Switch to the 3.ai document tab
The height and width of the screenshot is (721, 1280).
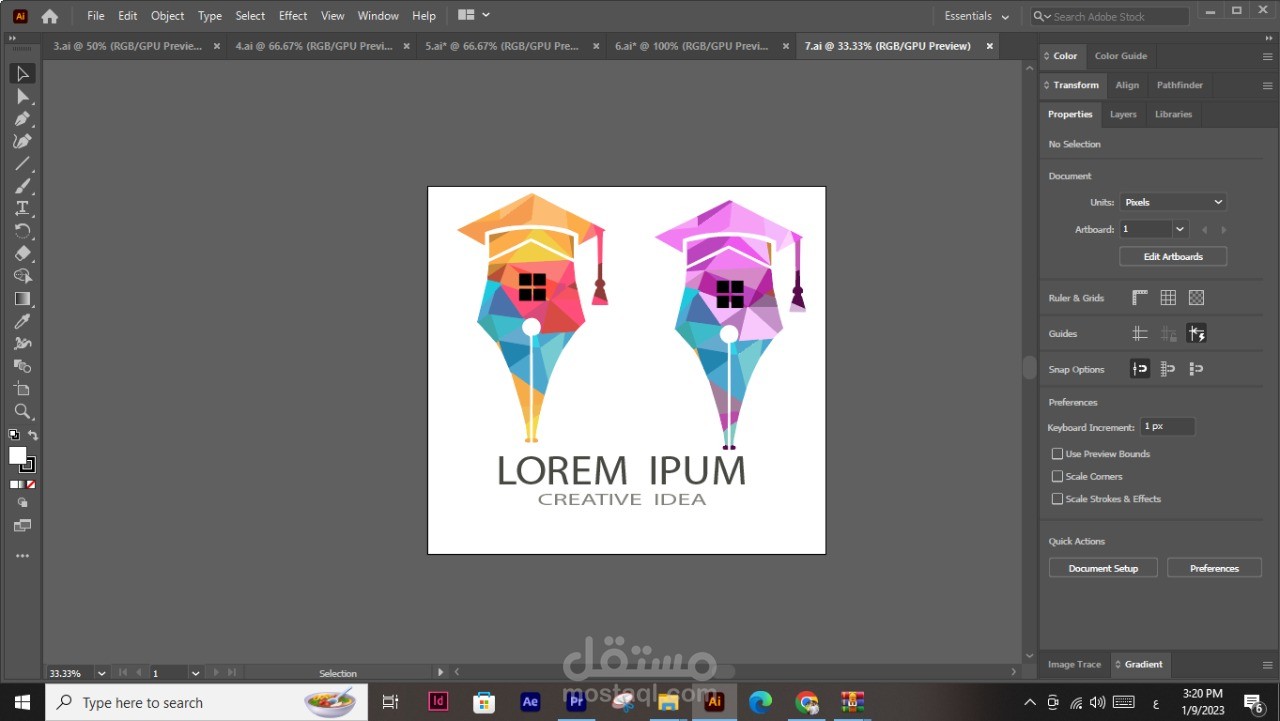tap(128, 46)
